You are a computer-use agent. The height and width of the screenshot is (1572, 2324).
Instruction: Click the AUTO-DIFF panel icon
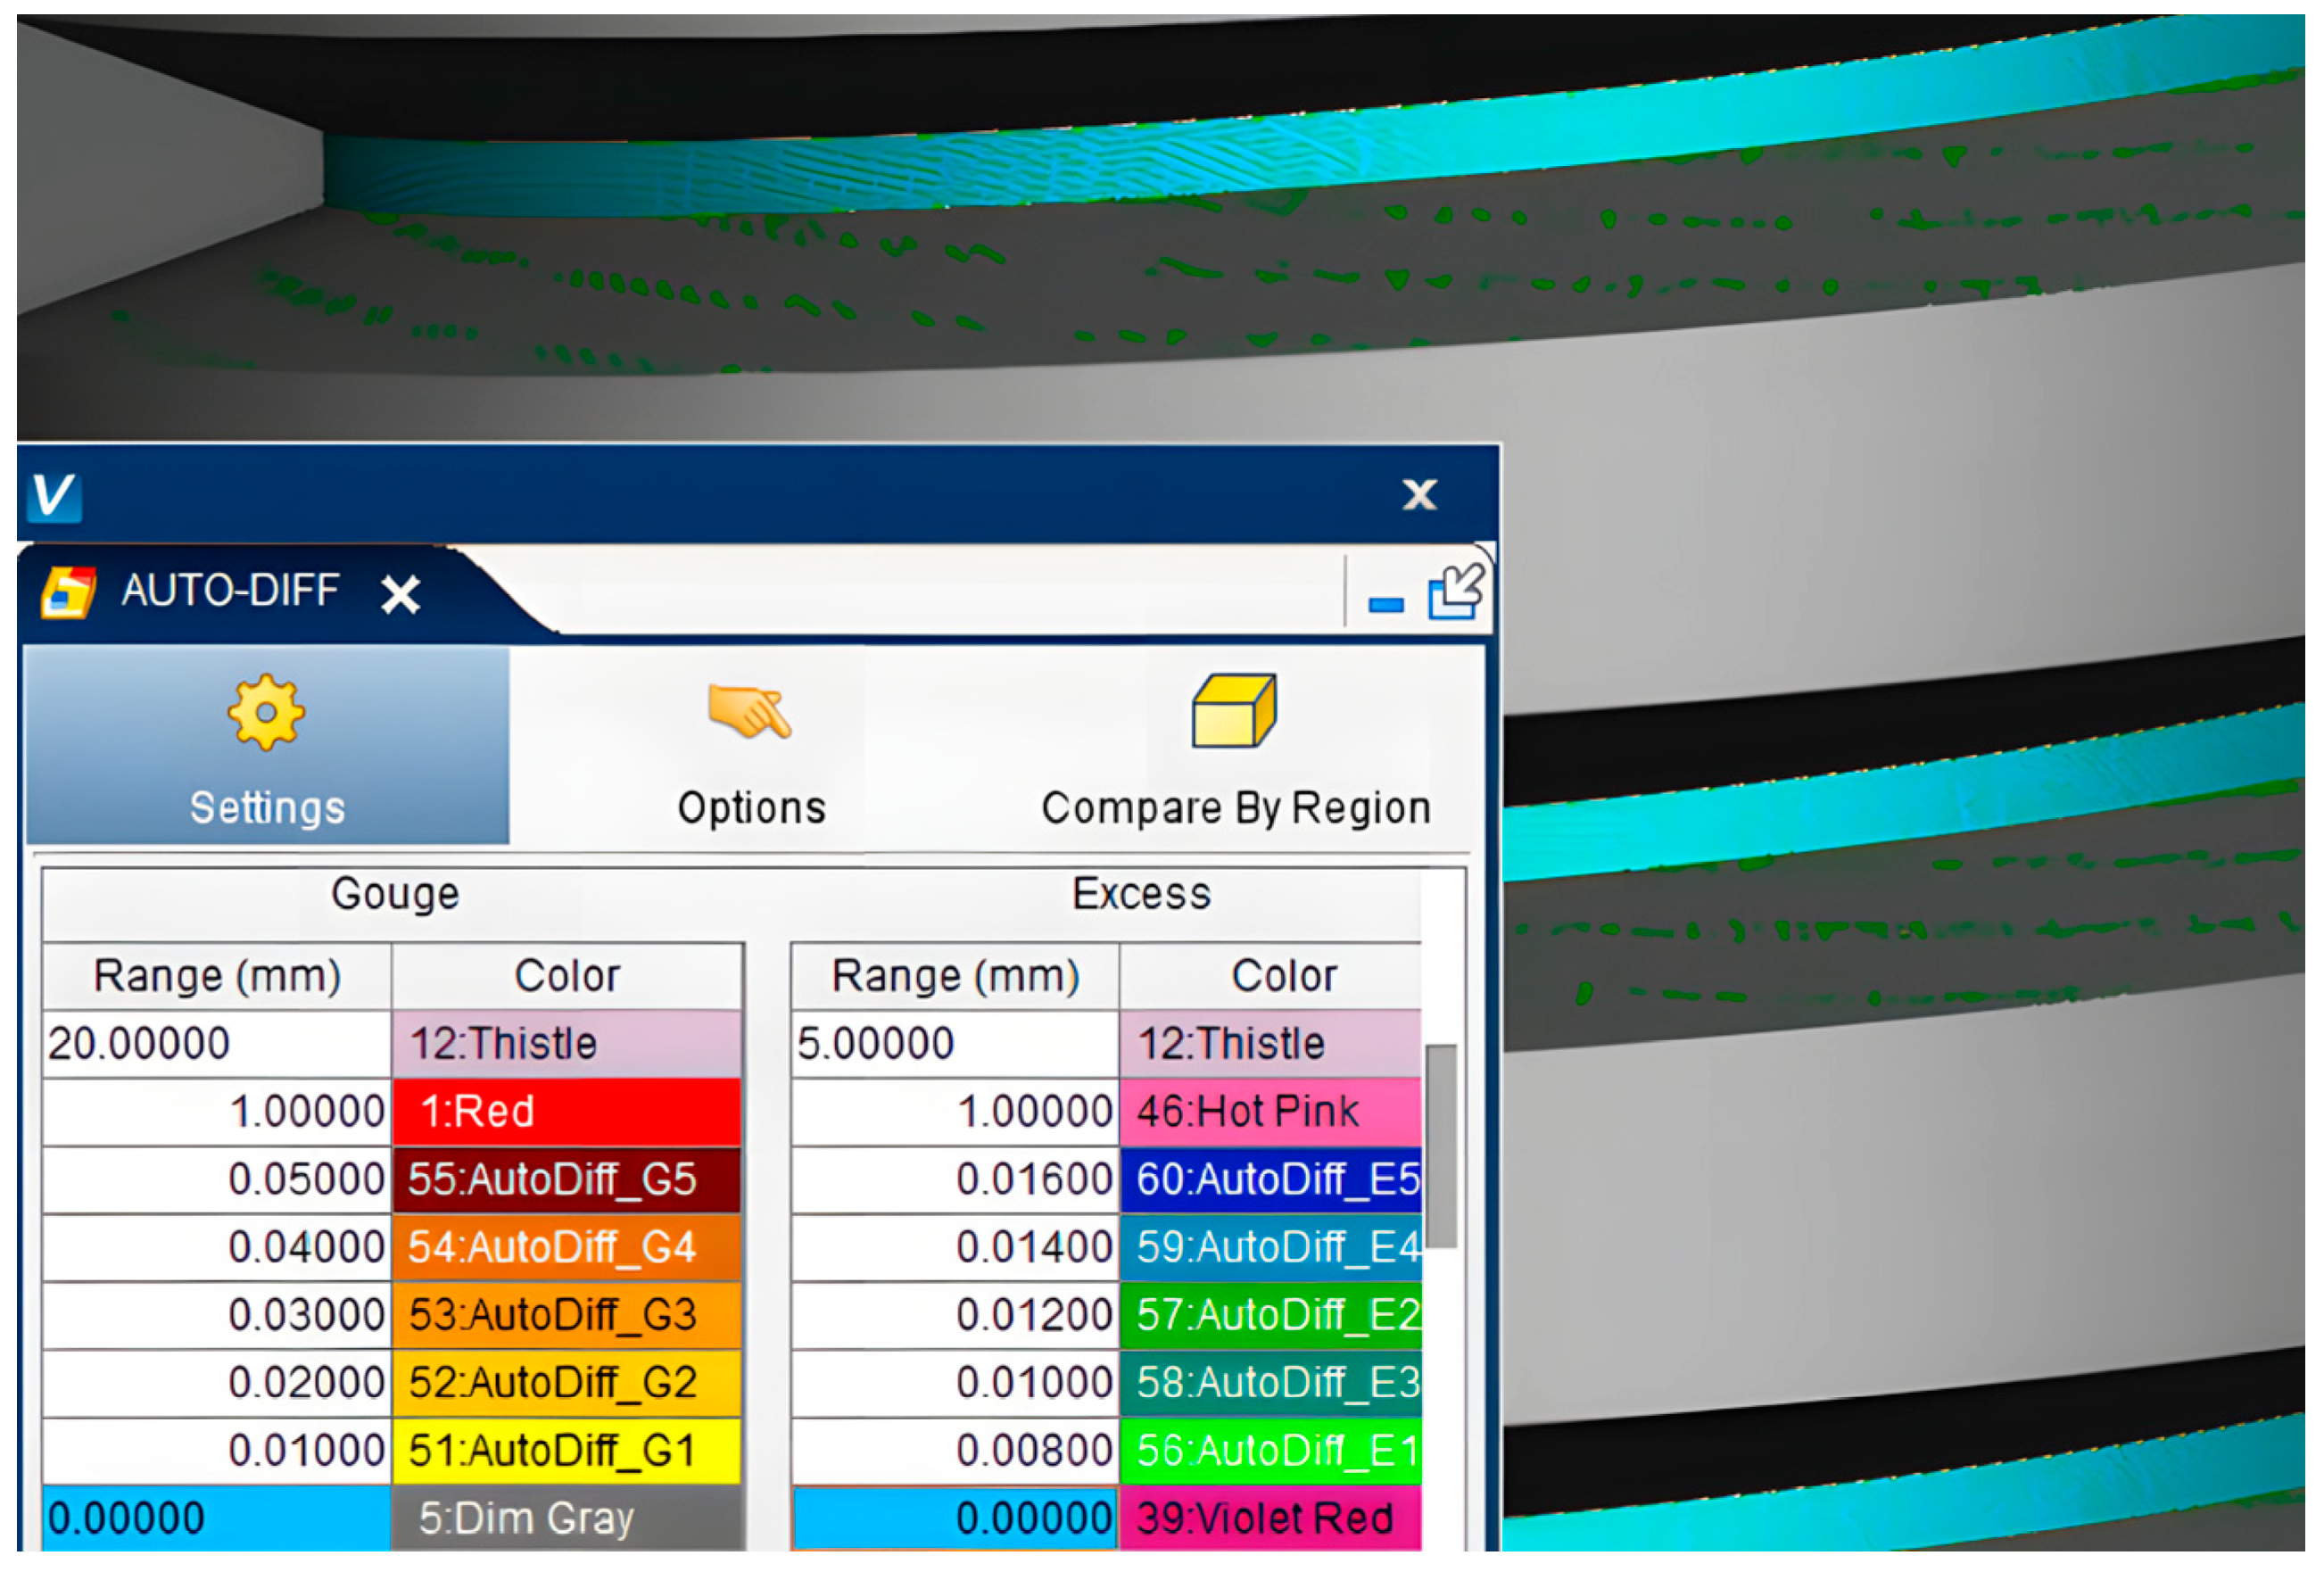[68, 592]
